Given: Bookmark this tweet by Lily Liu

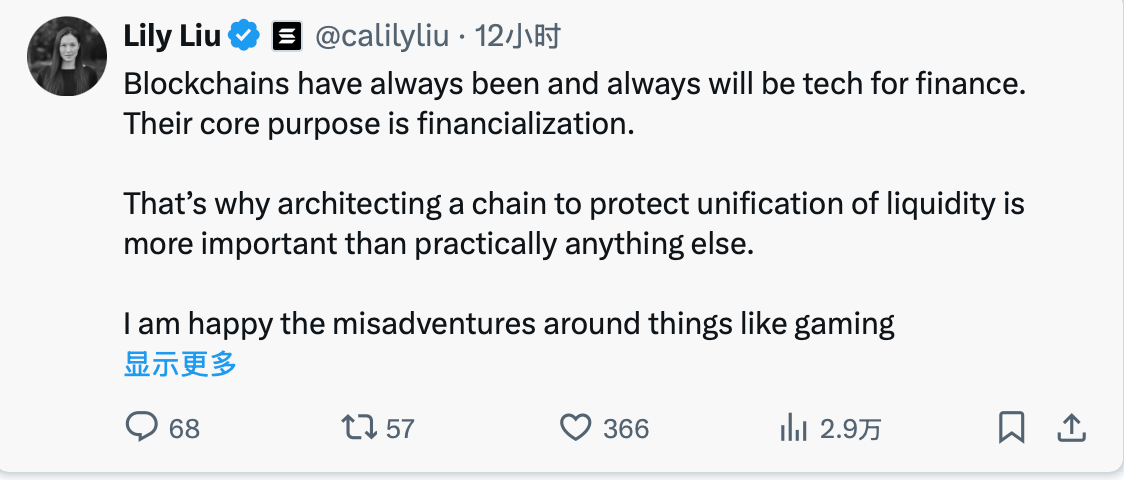Looking at the screenshot, I should (1011, 428).
